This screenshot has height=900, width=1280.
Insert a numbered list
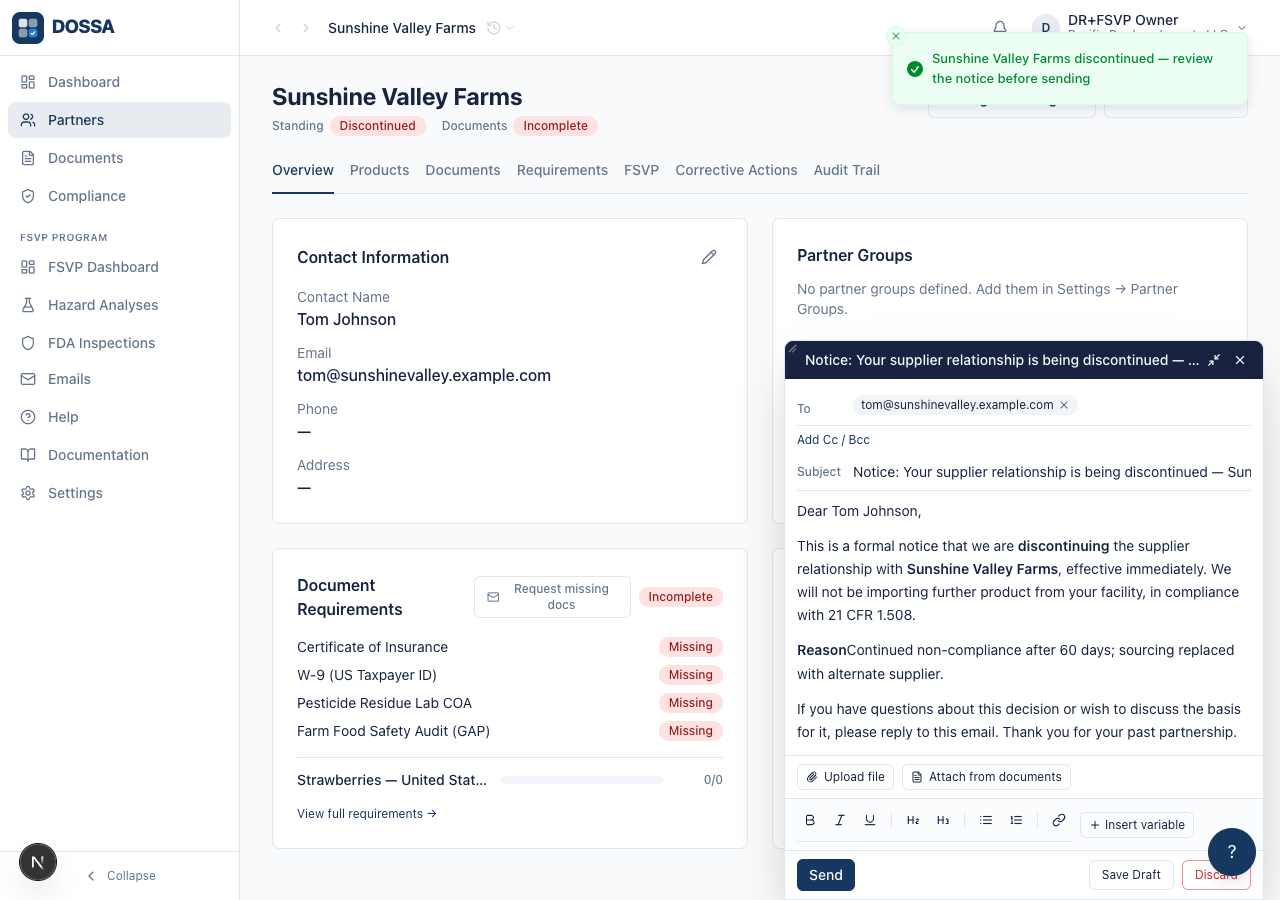click(x=1016, y=820)
